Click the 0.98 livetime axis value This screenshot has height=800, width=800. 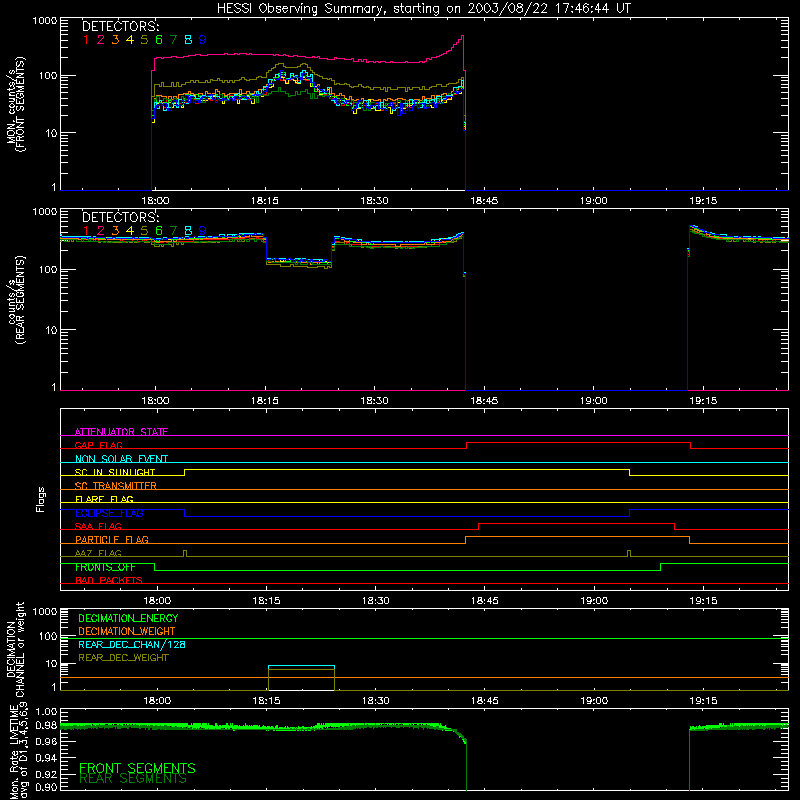coord(46,726)
